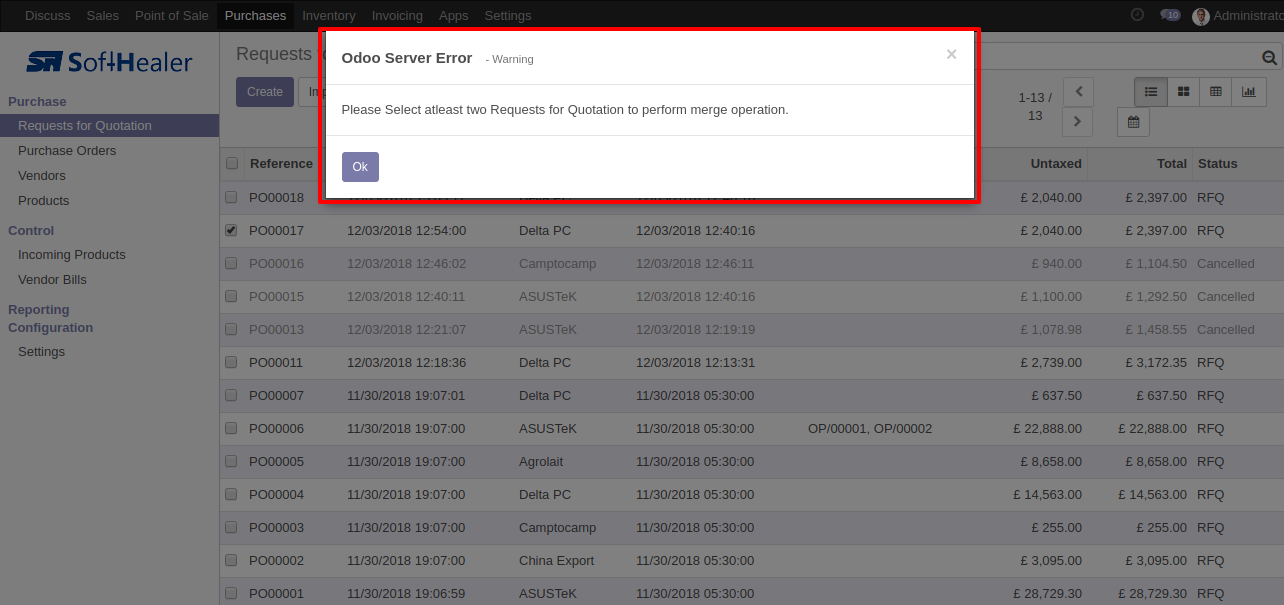This screenshot has height=605, width=1284.
Task: Open Incoming Products in sidebar
Action: point(72,254)
